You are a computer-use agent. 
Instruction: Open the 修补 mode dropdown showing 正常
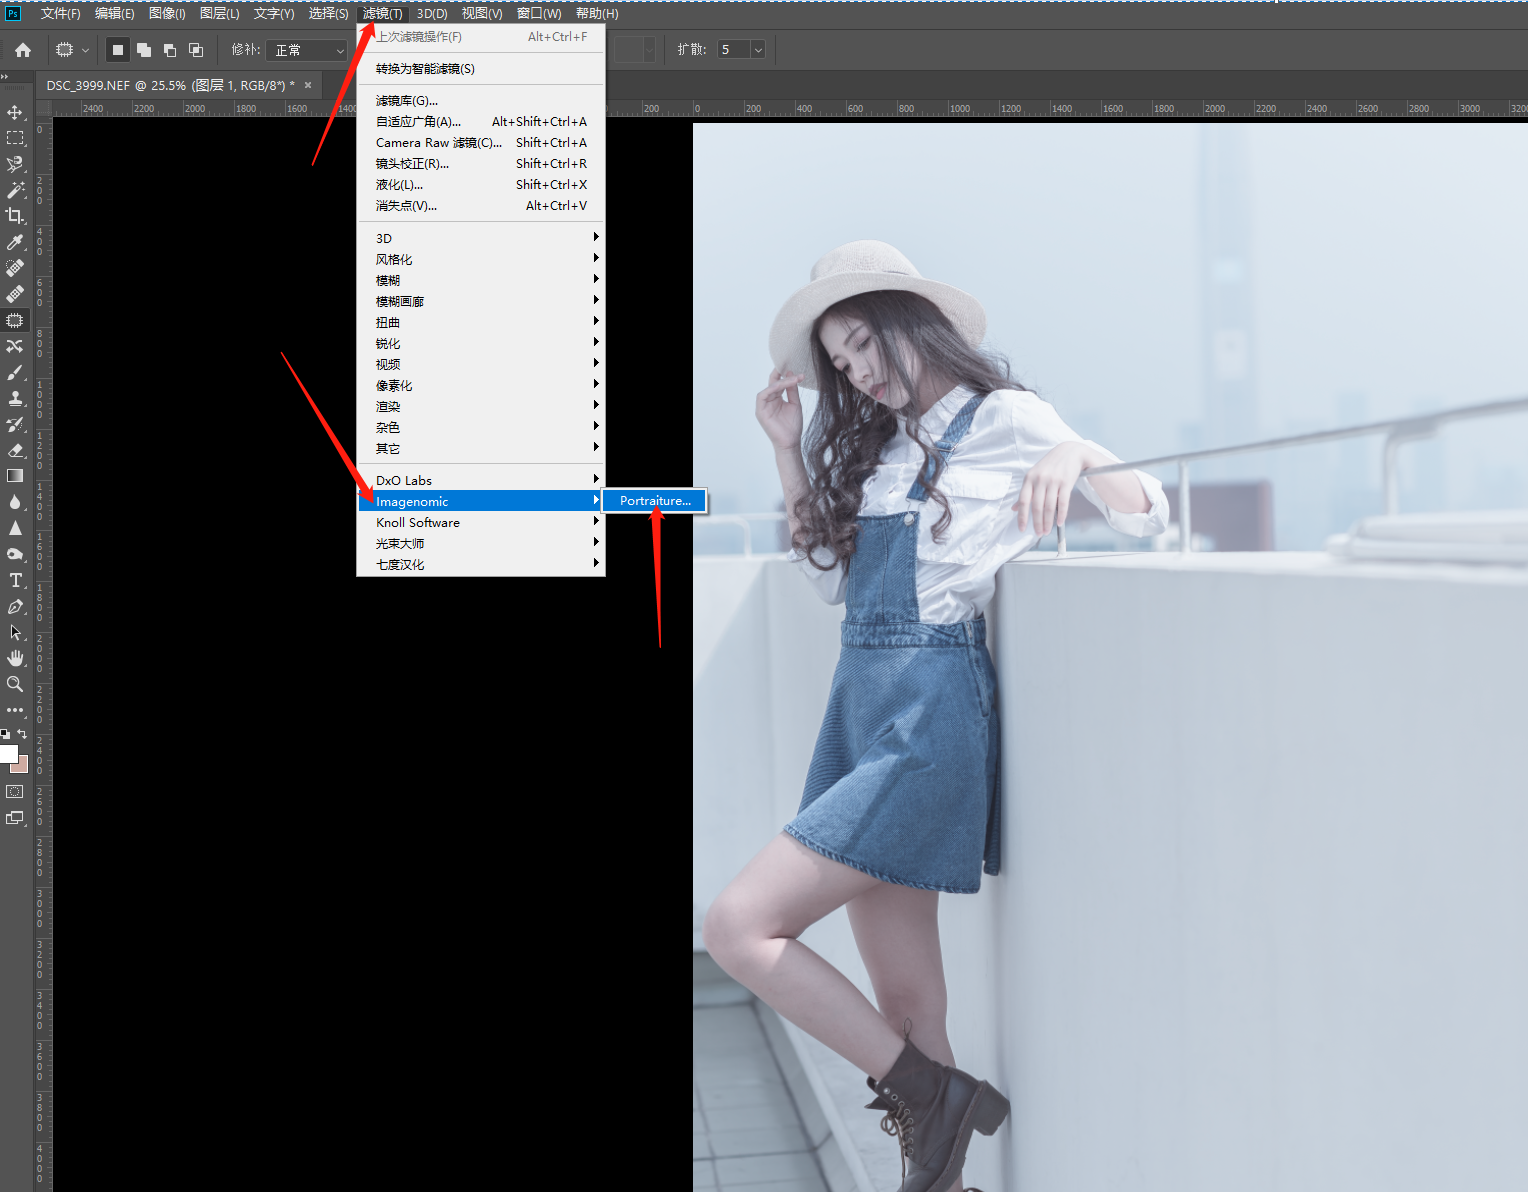point(308,50)
